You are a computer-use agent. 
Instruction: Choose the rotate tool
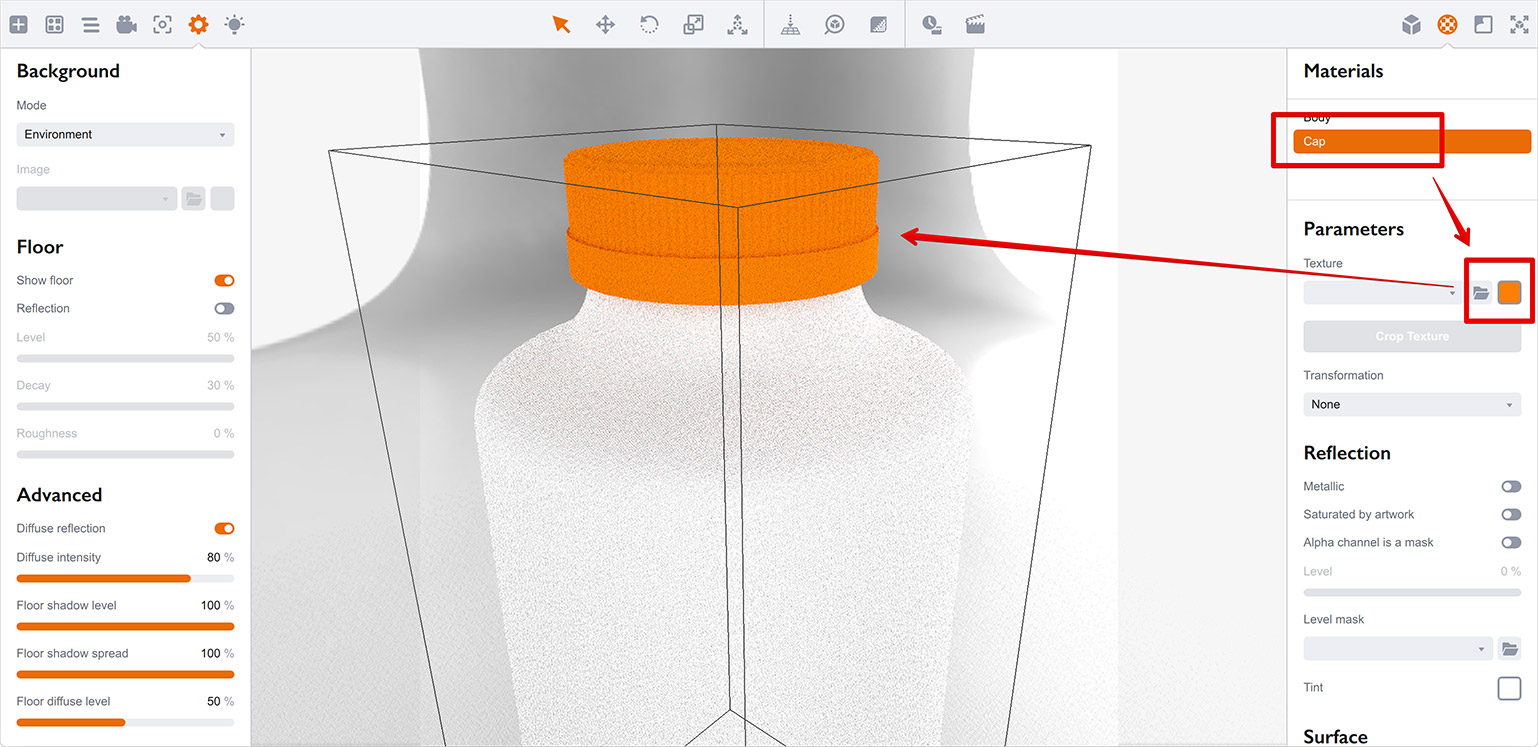tap(649, 24)
